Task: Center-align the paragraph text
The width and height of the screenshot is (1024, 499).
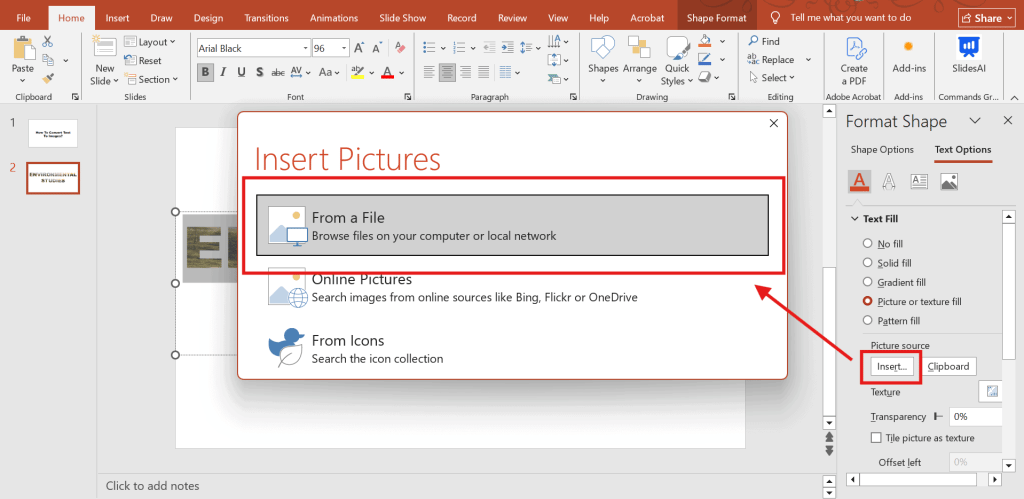Action: 447,71
